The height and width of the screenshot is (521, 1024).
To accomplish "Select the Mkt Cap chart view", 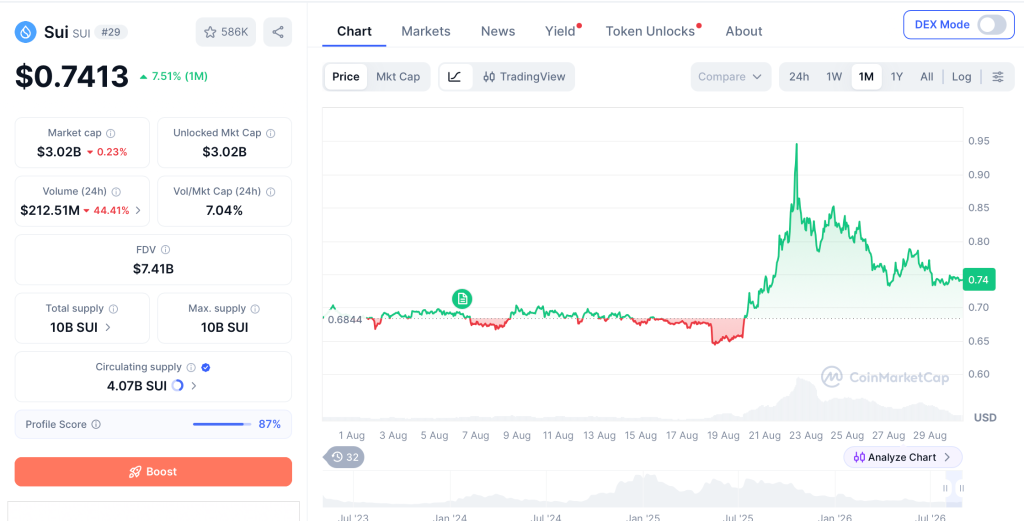I will coord(398,77).
